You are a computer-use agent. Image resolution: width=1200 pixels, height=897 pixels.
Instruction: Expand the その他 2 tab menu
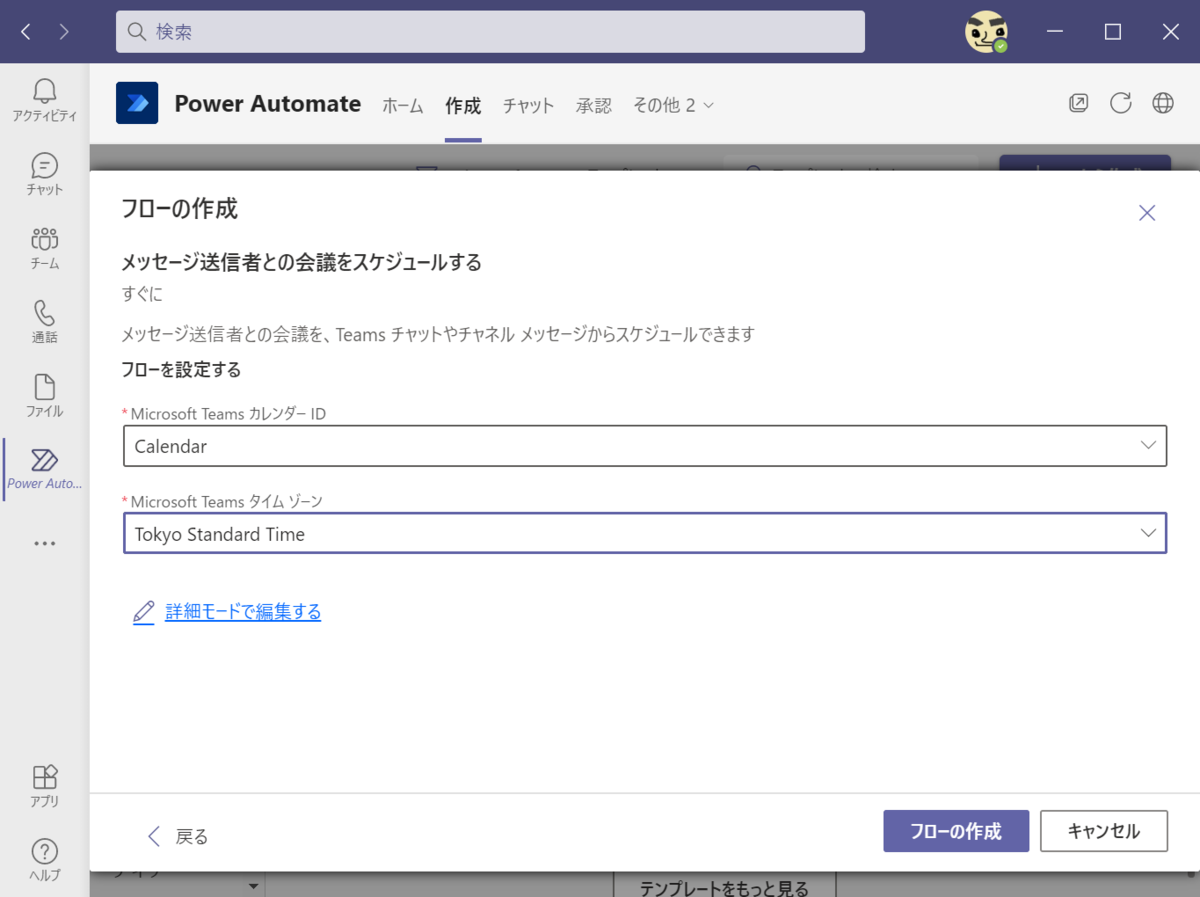(673, 105)
